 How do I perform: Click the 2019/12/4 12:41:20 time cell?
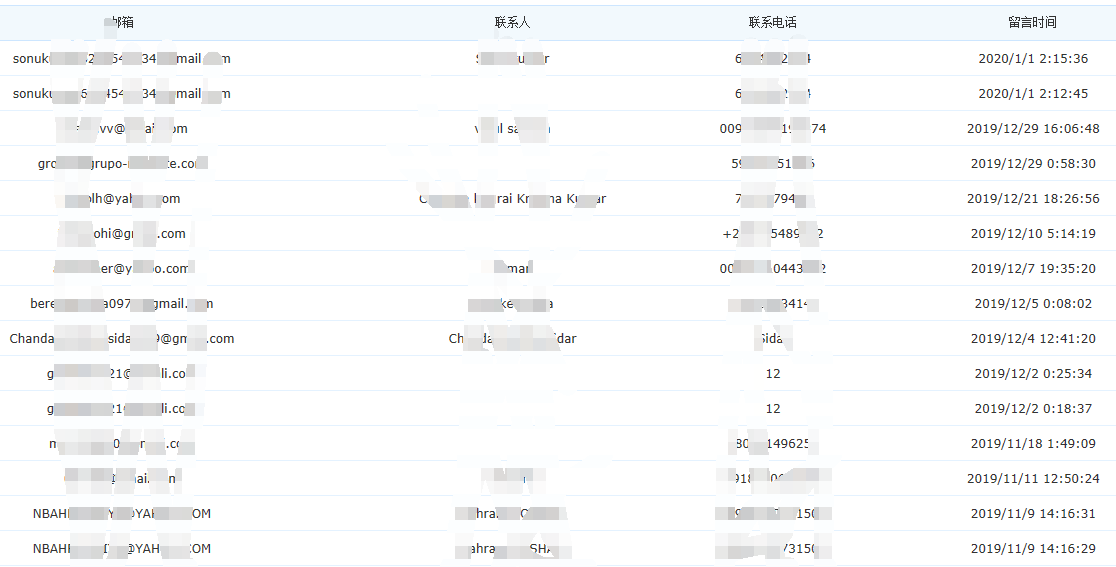click(1033, 339)
